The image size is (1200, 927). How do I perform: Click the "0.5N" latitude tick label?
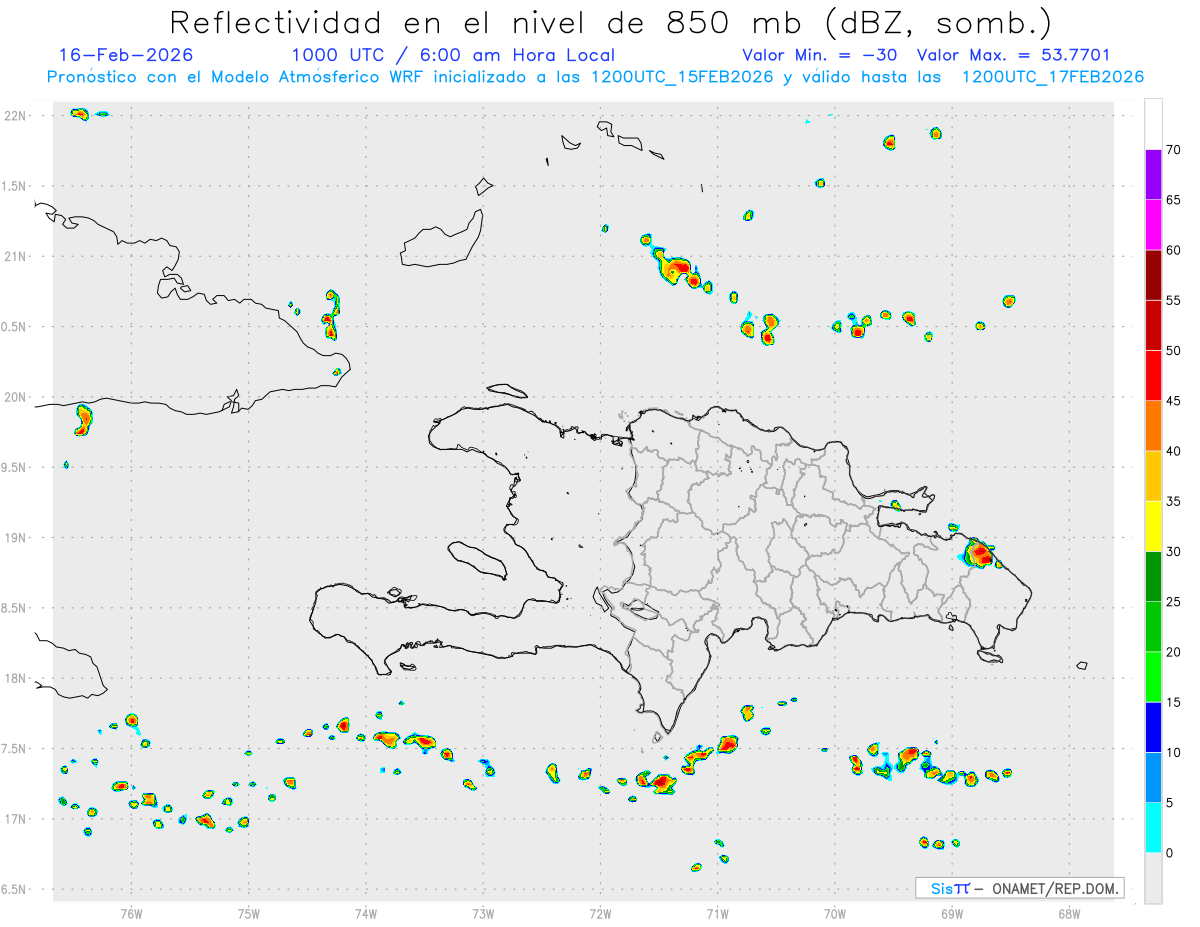tap(15, 327)
